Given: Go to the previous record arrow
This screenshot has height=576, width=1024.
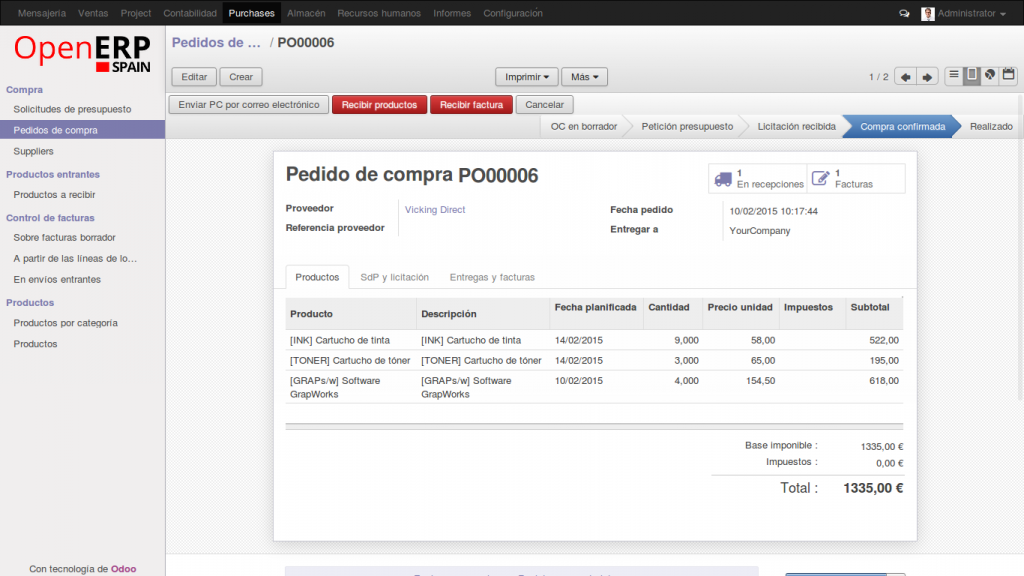Looking at the screenshot, I should 905,77.
